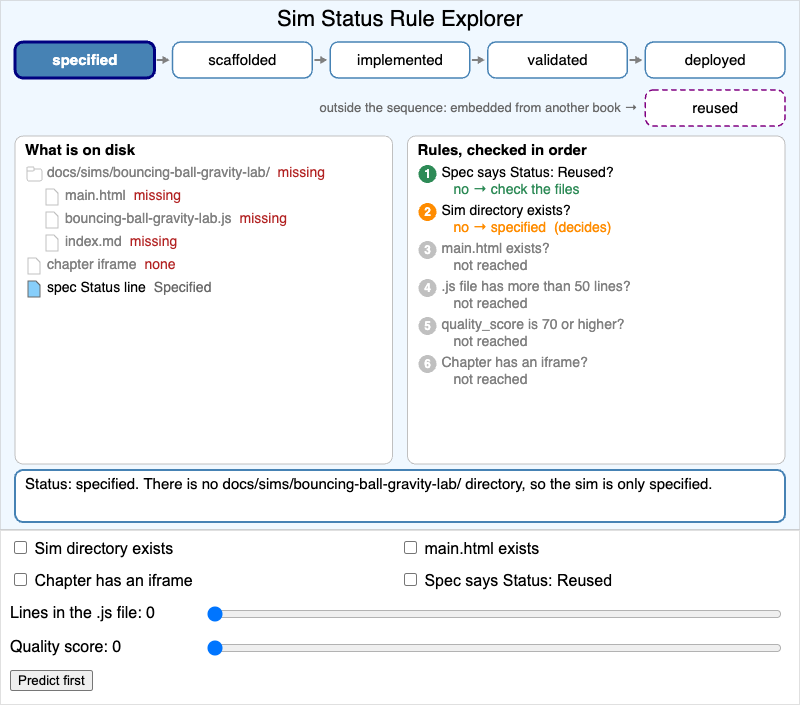The height and width of the screenshot is (707, 800).
Task: Tick the main.html exists checkbox
Action: point(410,548)
